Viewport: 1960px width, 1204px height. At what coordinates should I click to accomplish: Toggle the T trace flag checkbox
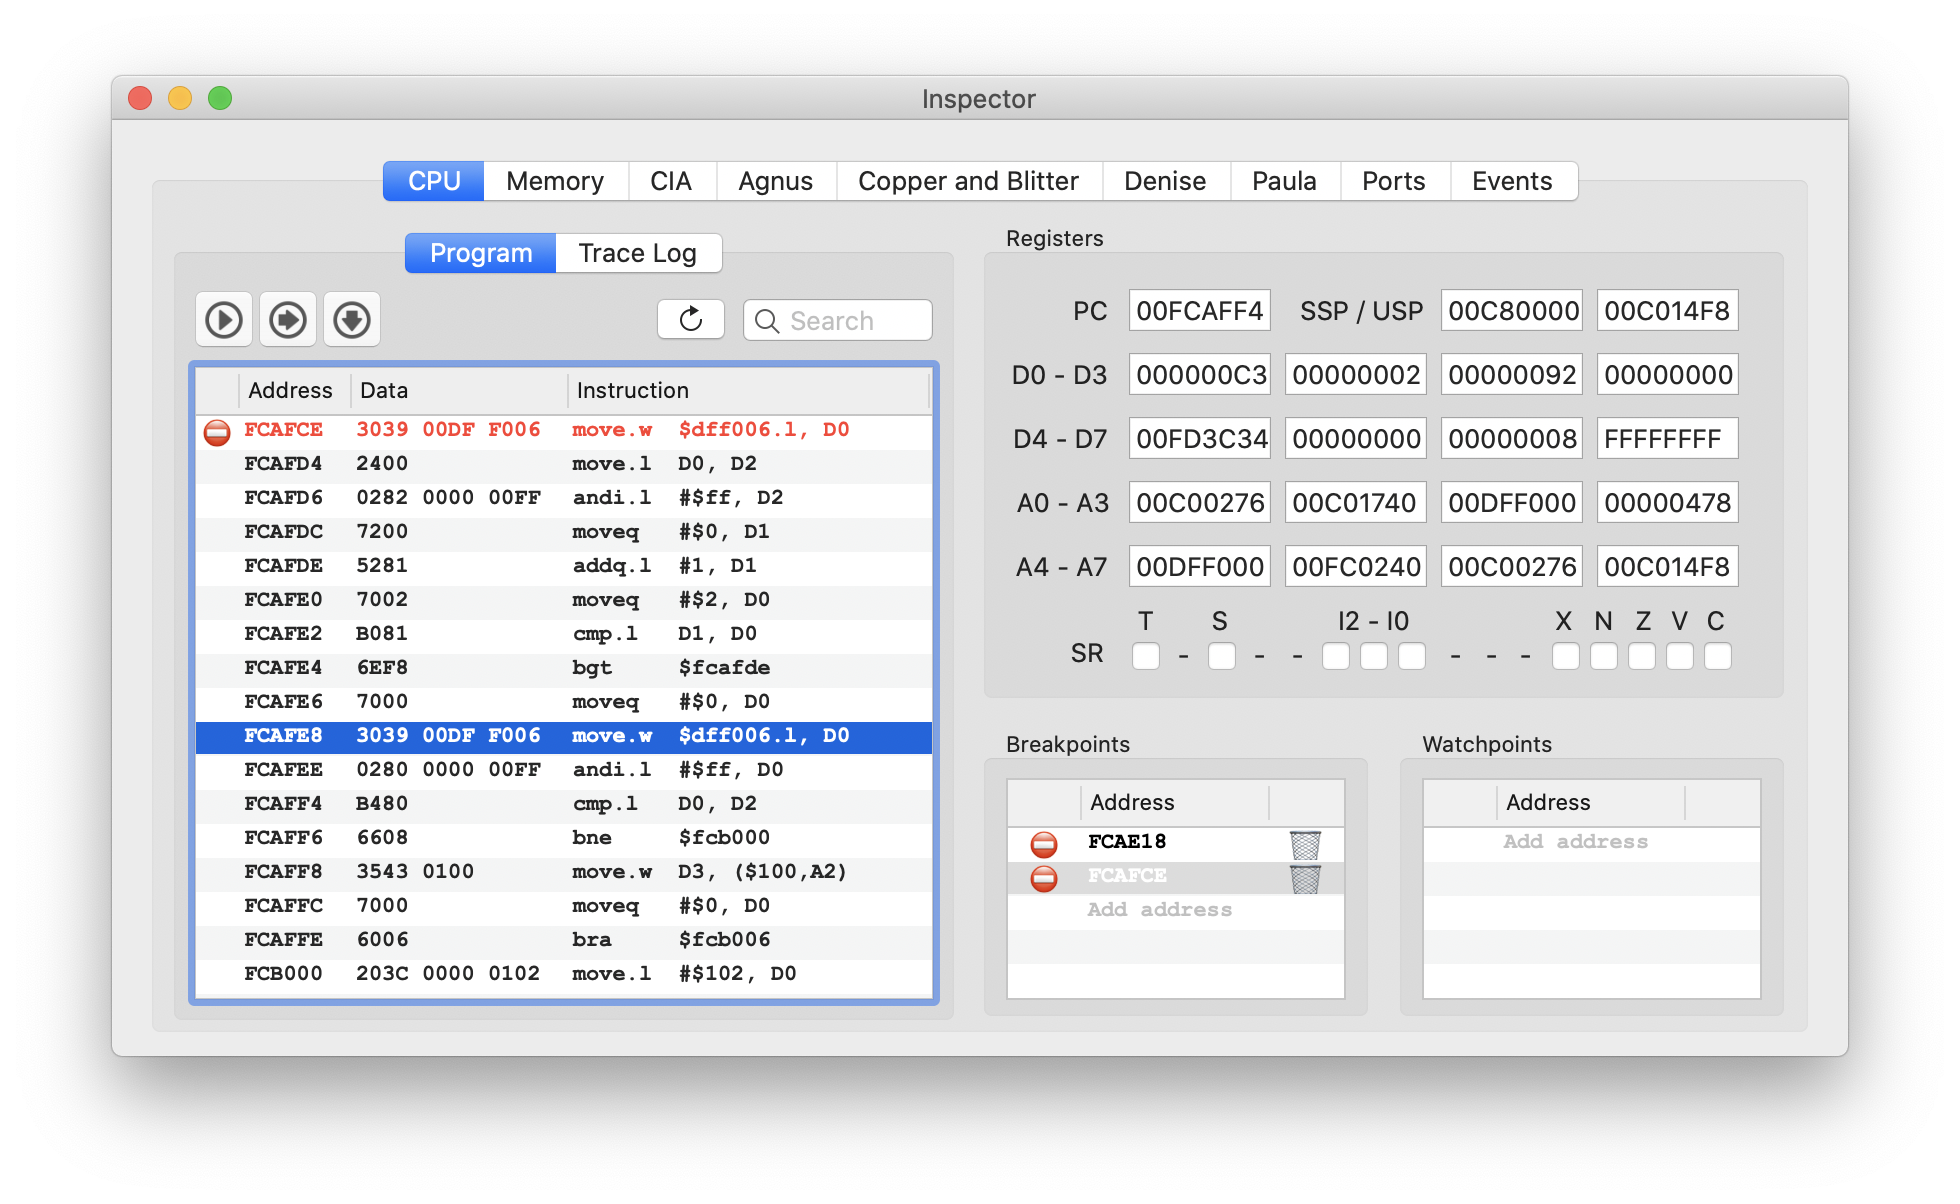click(x=1146, y=656)
